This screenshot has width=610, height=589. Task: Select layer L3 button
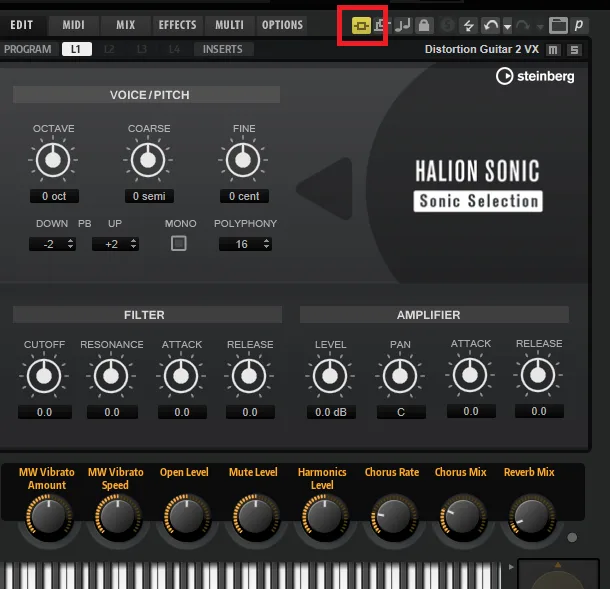[x=142, y=49]
